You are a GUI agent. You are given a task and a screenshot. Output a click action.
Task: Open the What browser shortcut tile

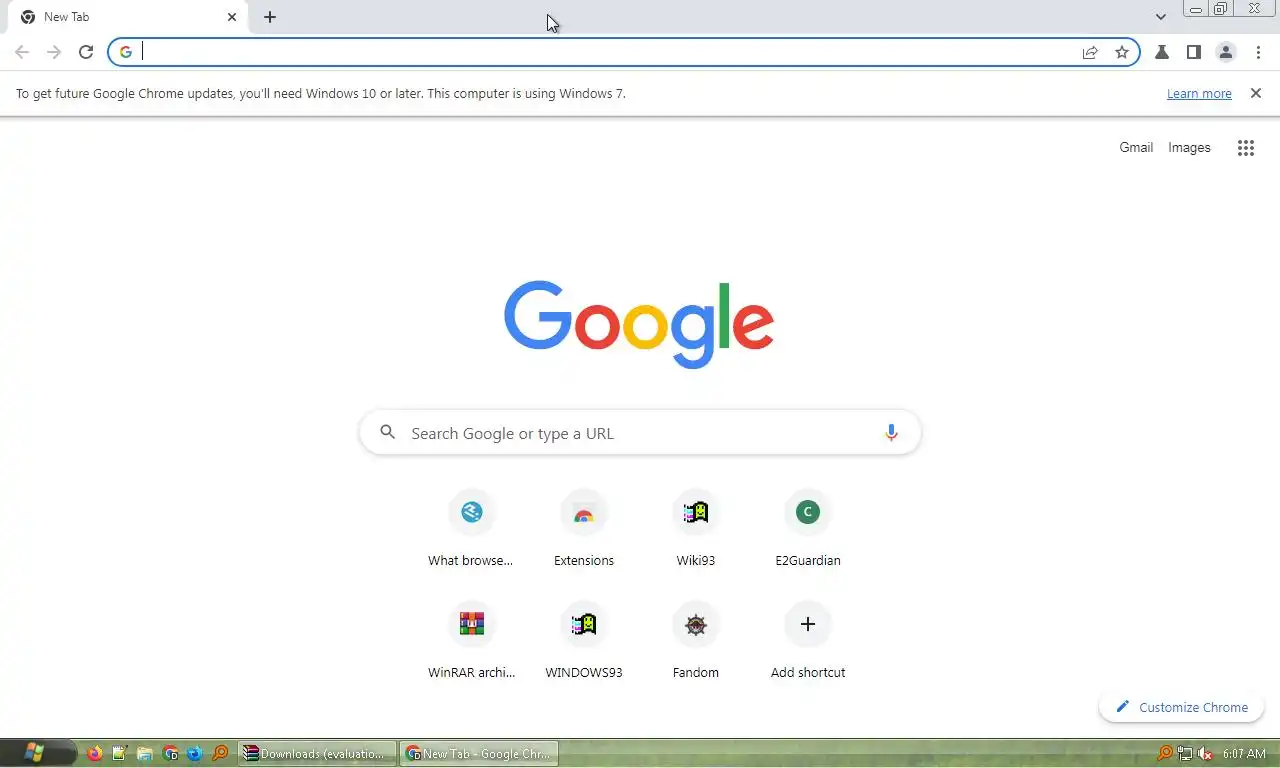tap(471, 528)
